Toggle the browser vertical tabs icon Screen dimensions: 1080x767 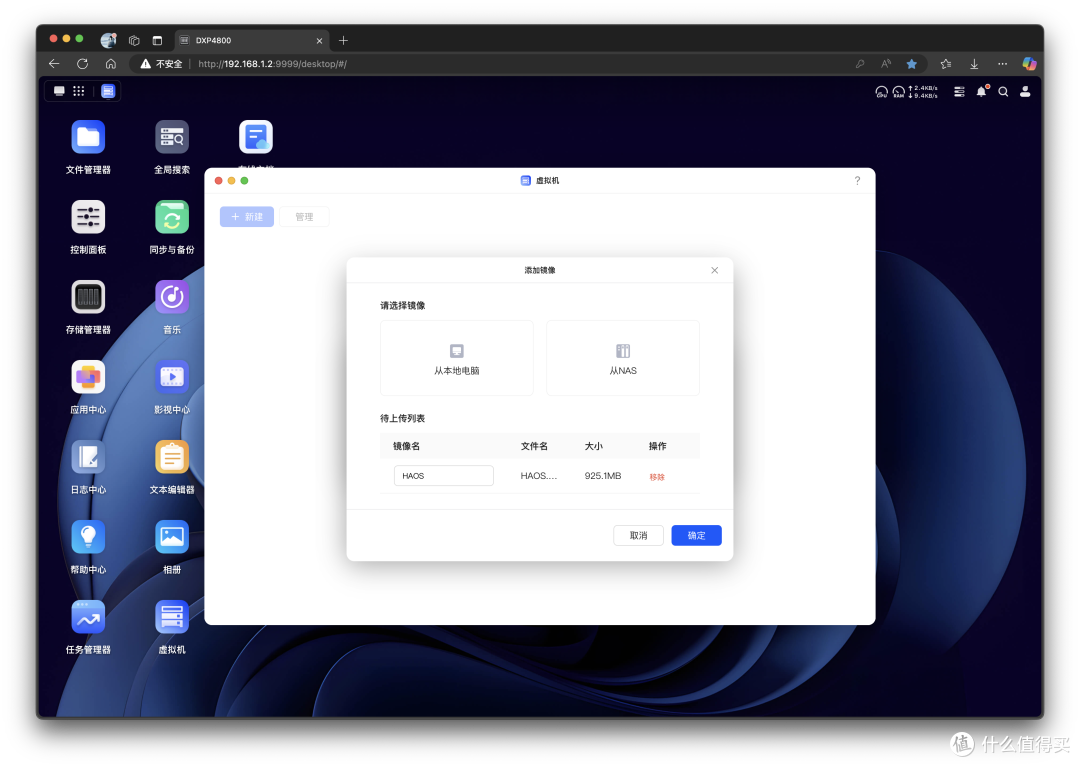[x=157, y=41]
